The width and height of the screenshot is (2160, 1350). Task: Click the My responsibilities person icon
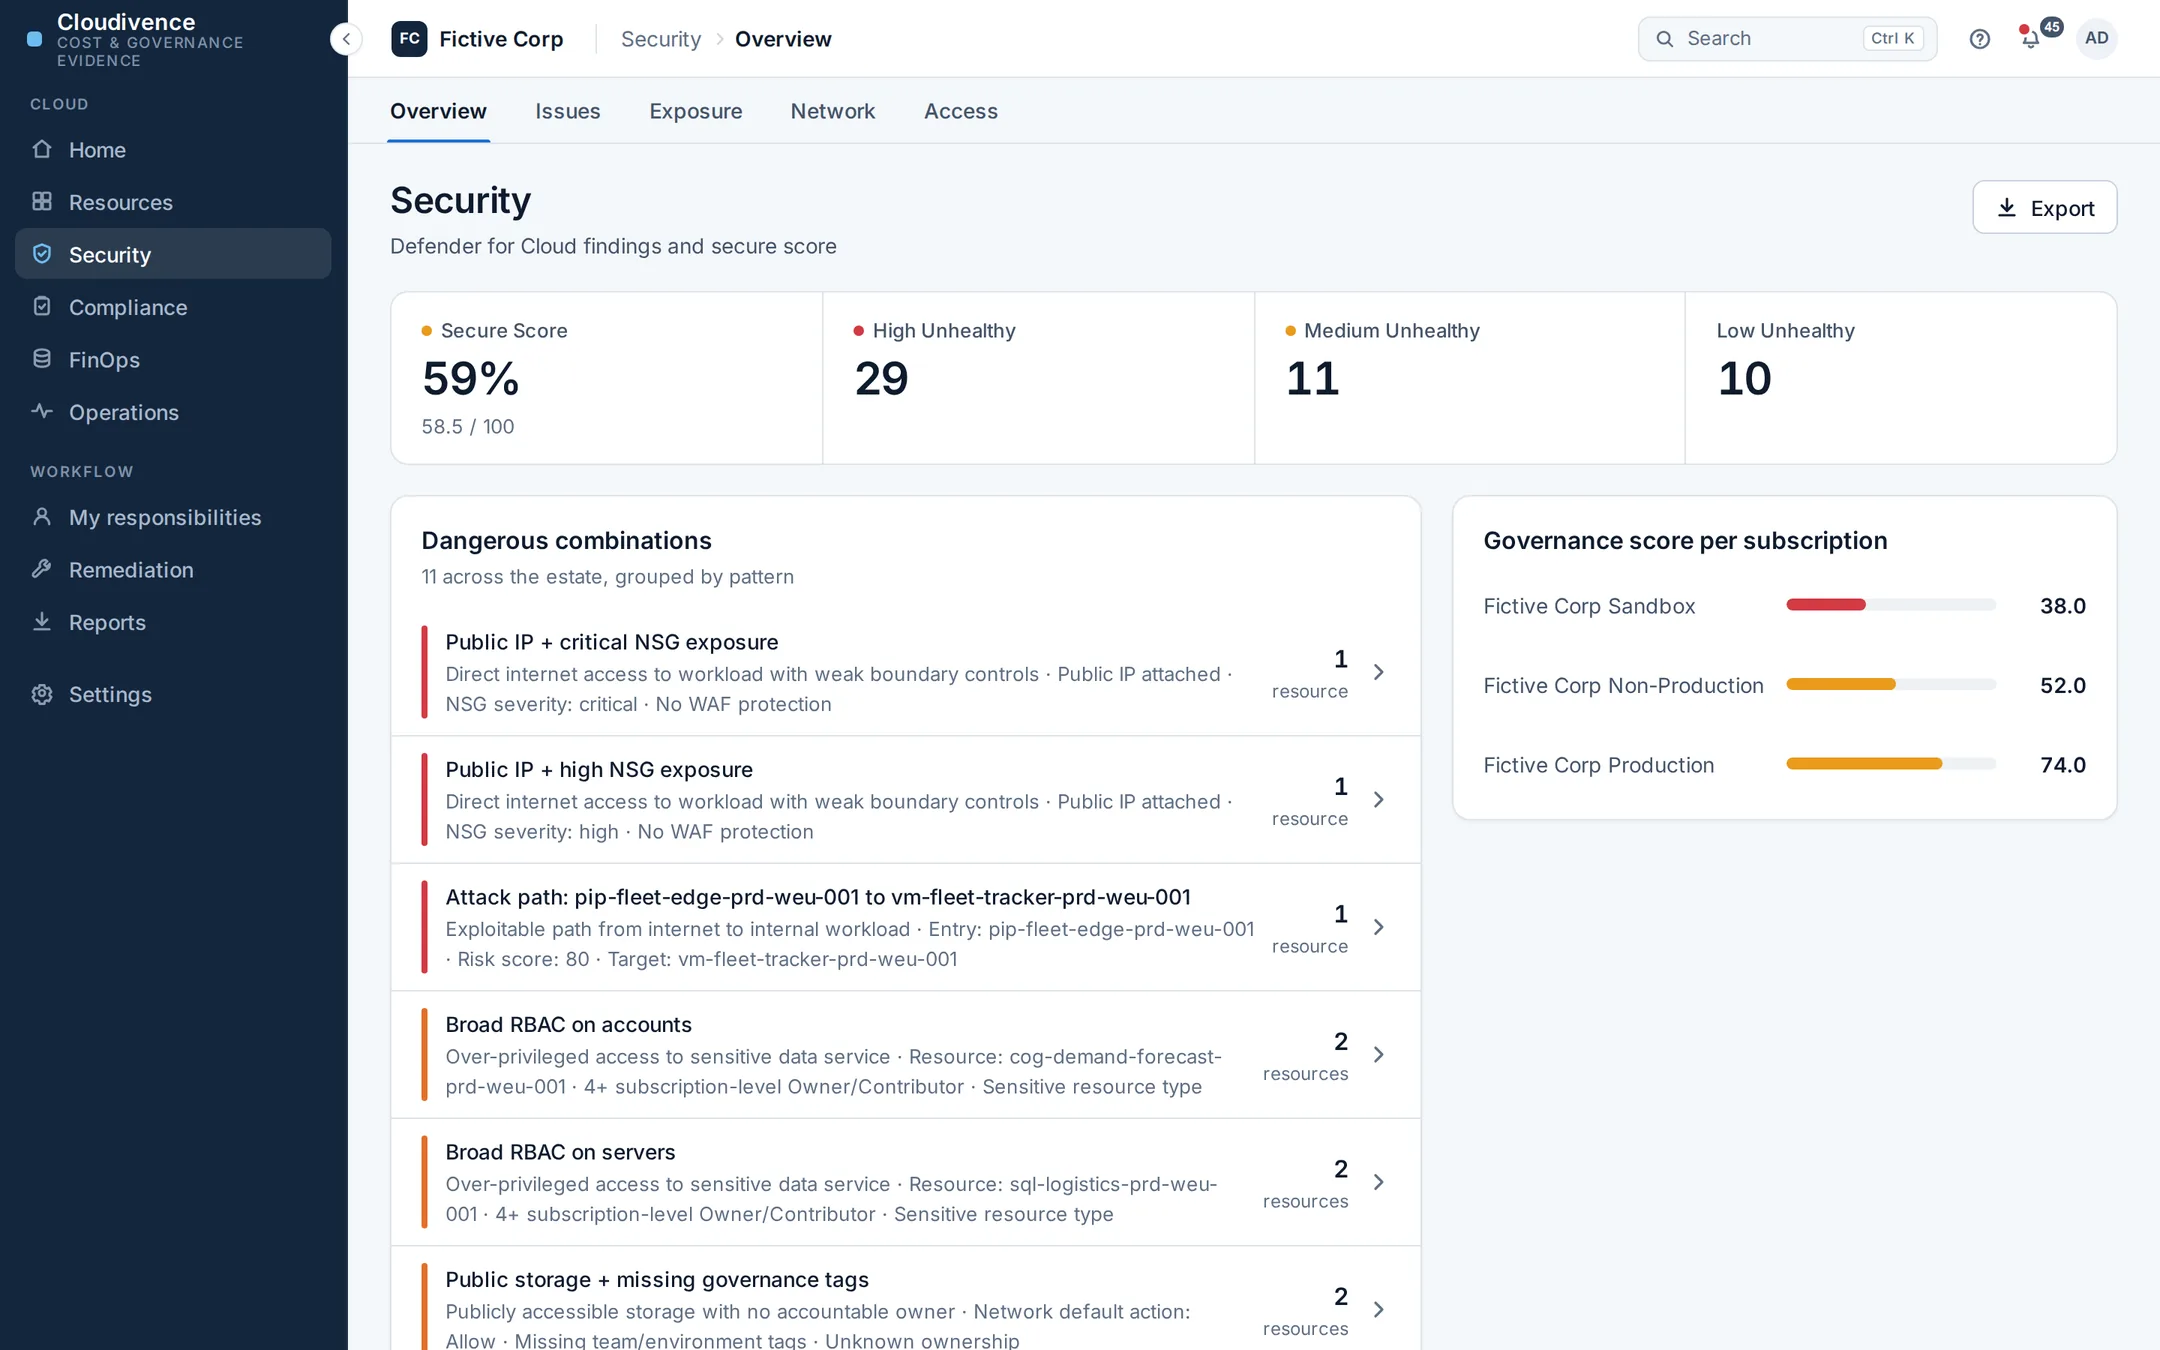click(41, 516)
